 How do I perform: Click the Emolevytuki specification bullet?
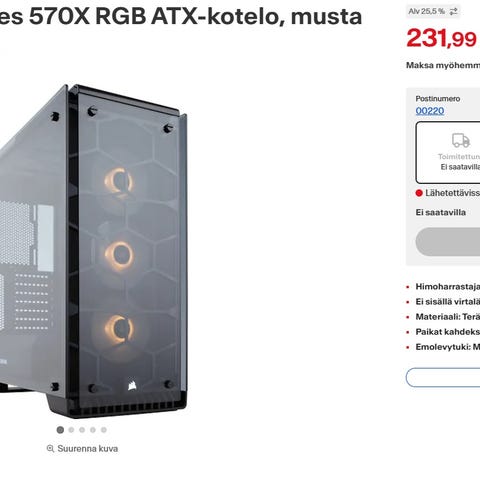[447, 347]
